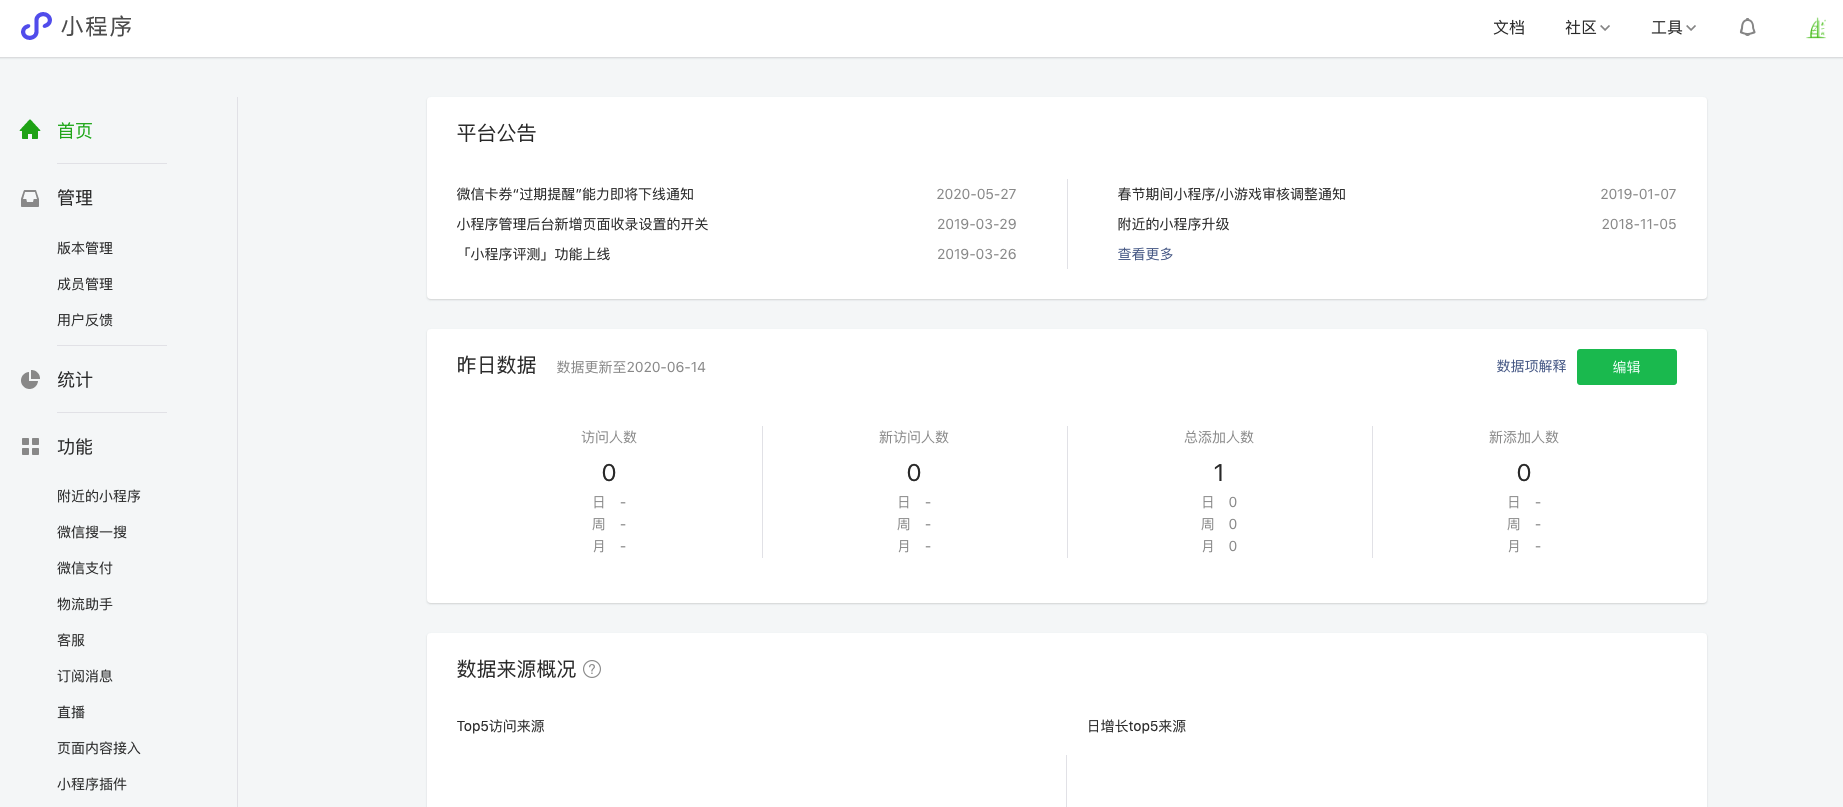Image resolution: width=1843 pixels, height=807 pixels.
Task: Open announcement 微信卡券“过期提醒”能力即将下线通知
Action: pos(575,194)
